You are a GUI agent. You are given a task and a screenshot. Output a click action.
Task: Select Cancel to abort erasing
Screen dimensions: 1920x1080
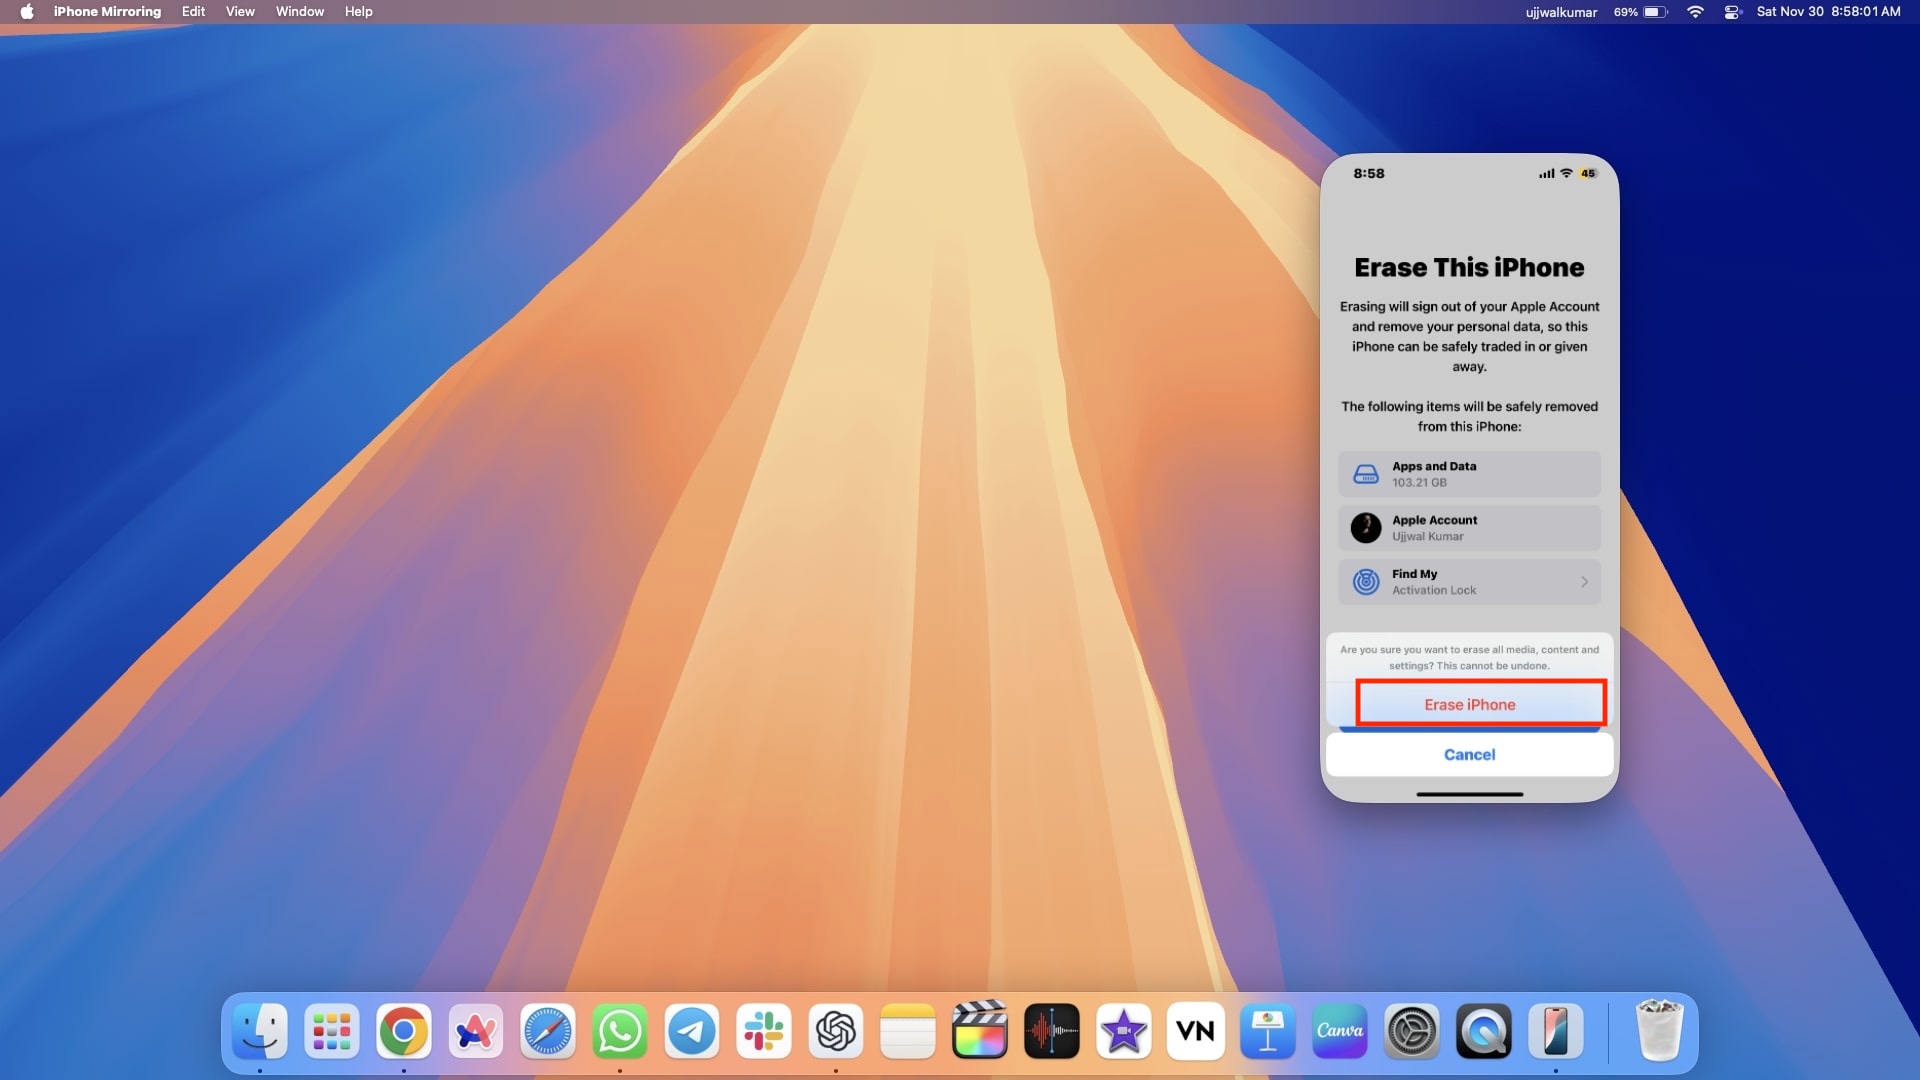point(1469,753)
